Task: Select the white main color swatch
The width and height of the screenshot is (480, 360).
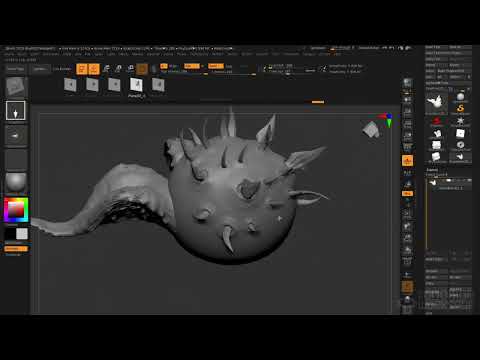Action: click(22, 234)
